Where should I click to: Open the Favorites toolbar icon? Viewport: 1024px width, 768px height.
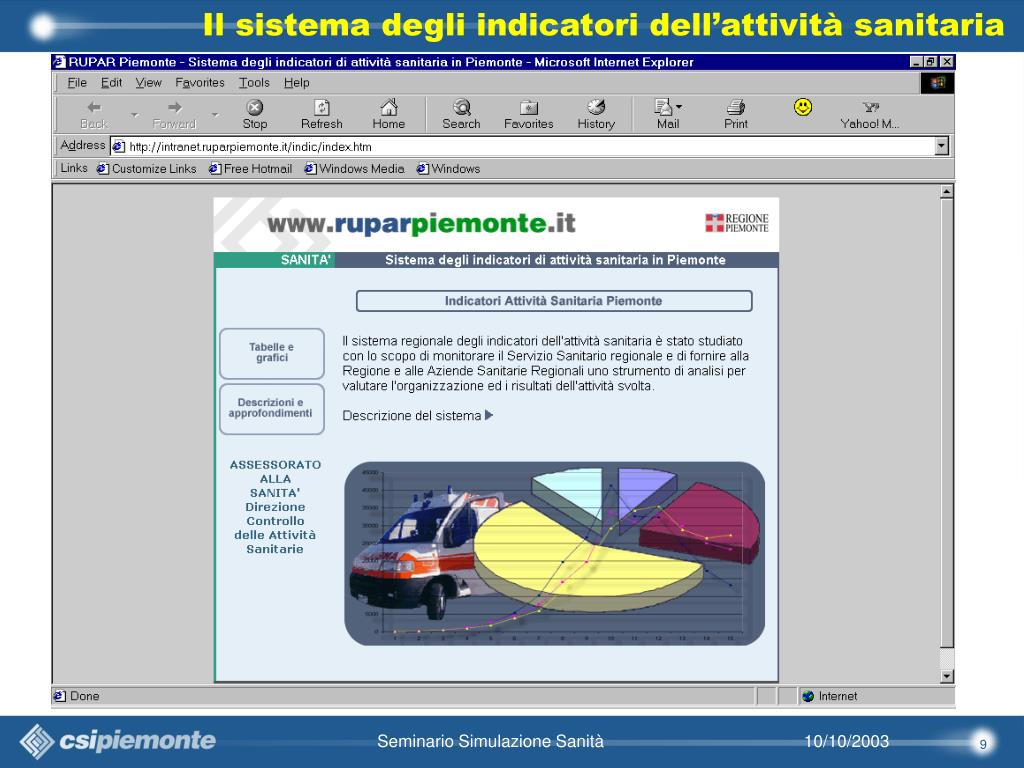pos(528,108)
